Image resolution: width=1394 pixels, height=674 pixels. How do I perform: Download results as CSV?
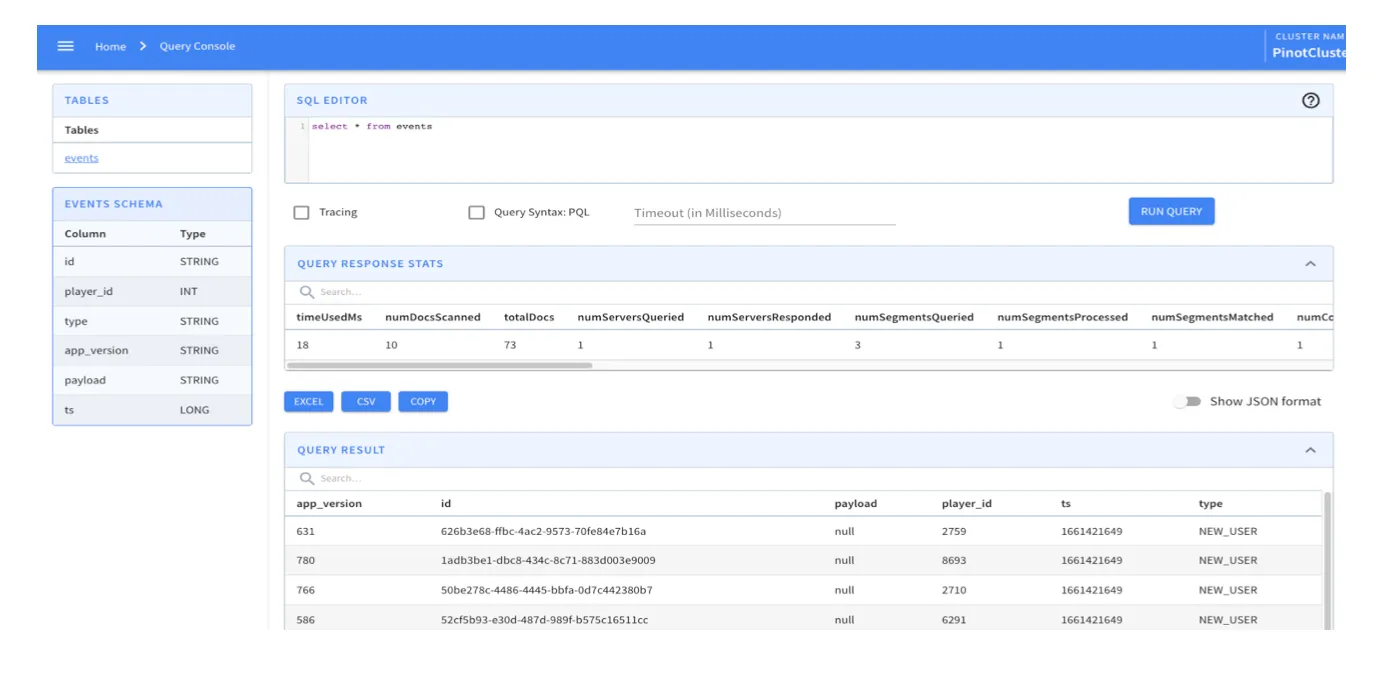[366, 400]
